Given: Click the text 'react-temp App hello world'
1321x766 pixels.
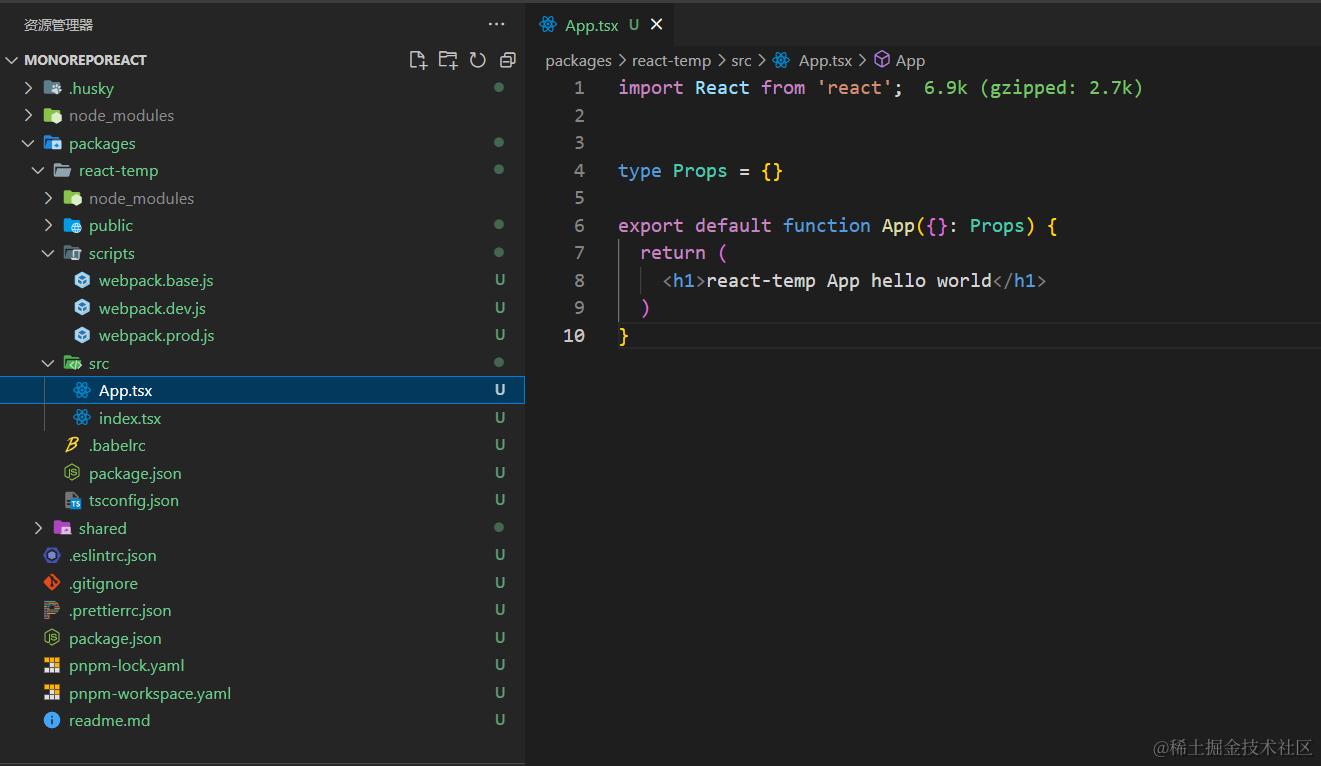Looking at the screenshot, I should [x=849, y=281].
